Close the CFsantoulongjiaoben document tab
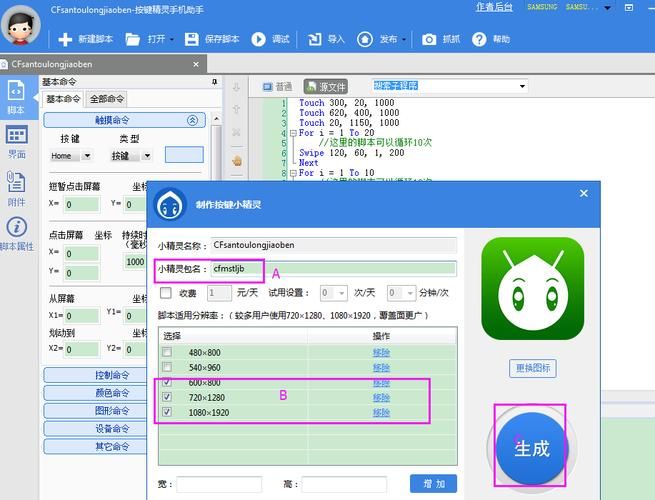655x500 pixels. [196, 64]
